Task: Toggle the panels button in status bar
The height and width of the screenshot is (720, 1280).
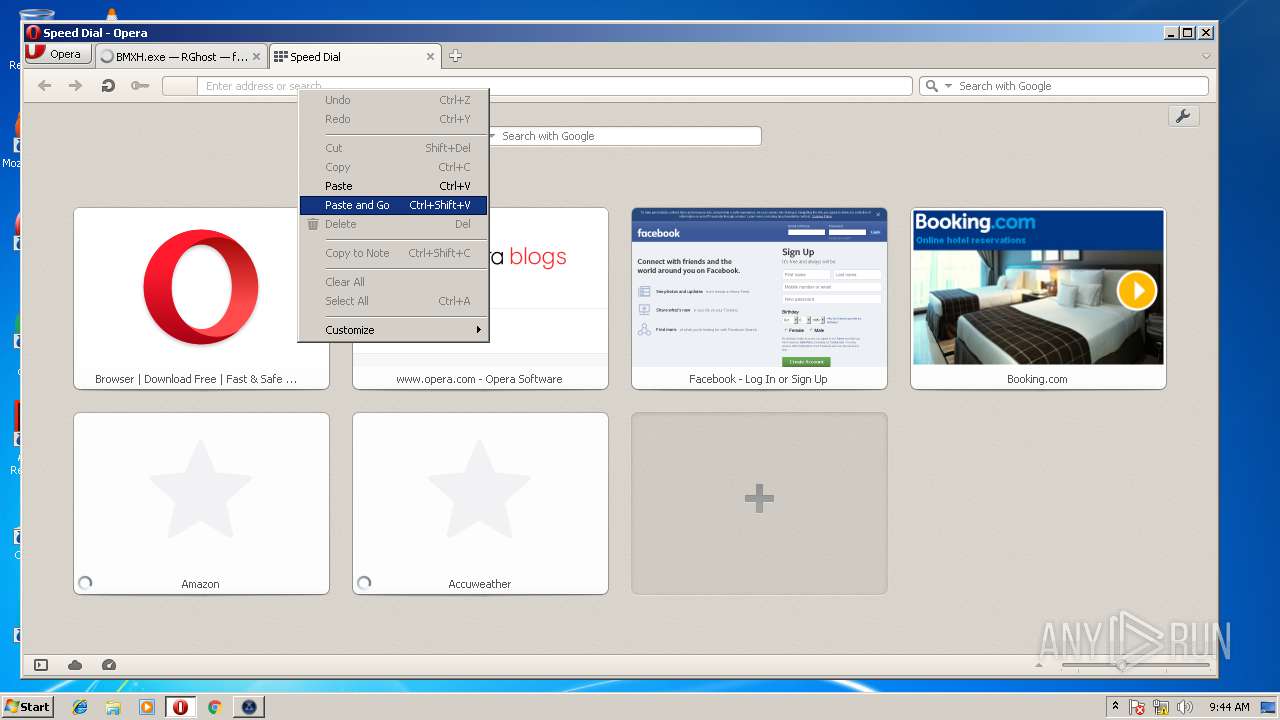Action: [x=41, y=665]
